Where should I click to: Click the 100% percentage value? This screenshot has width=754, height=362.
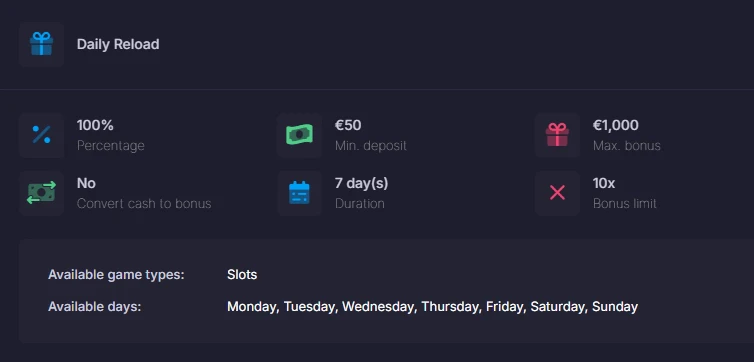95,125
